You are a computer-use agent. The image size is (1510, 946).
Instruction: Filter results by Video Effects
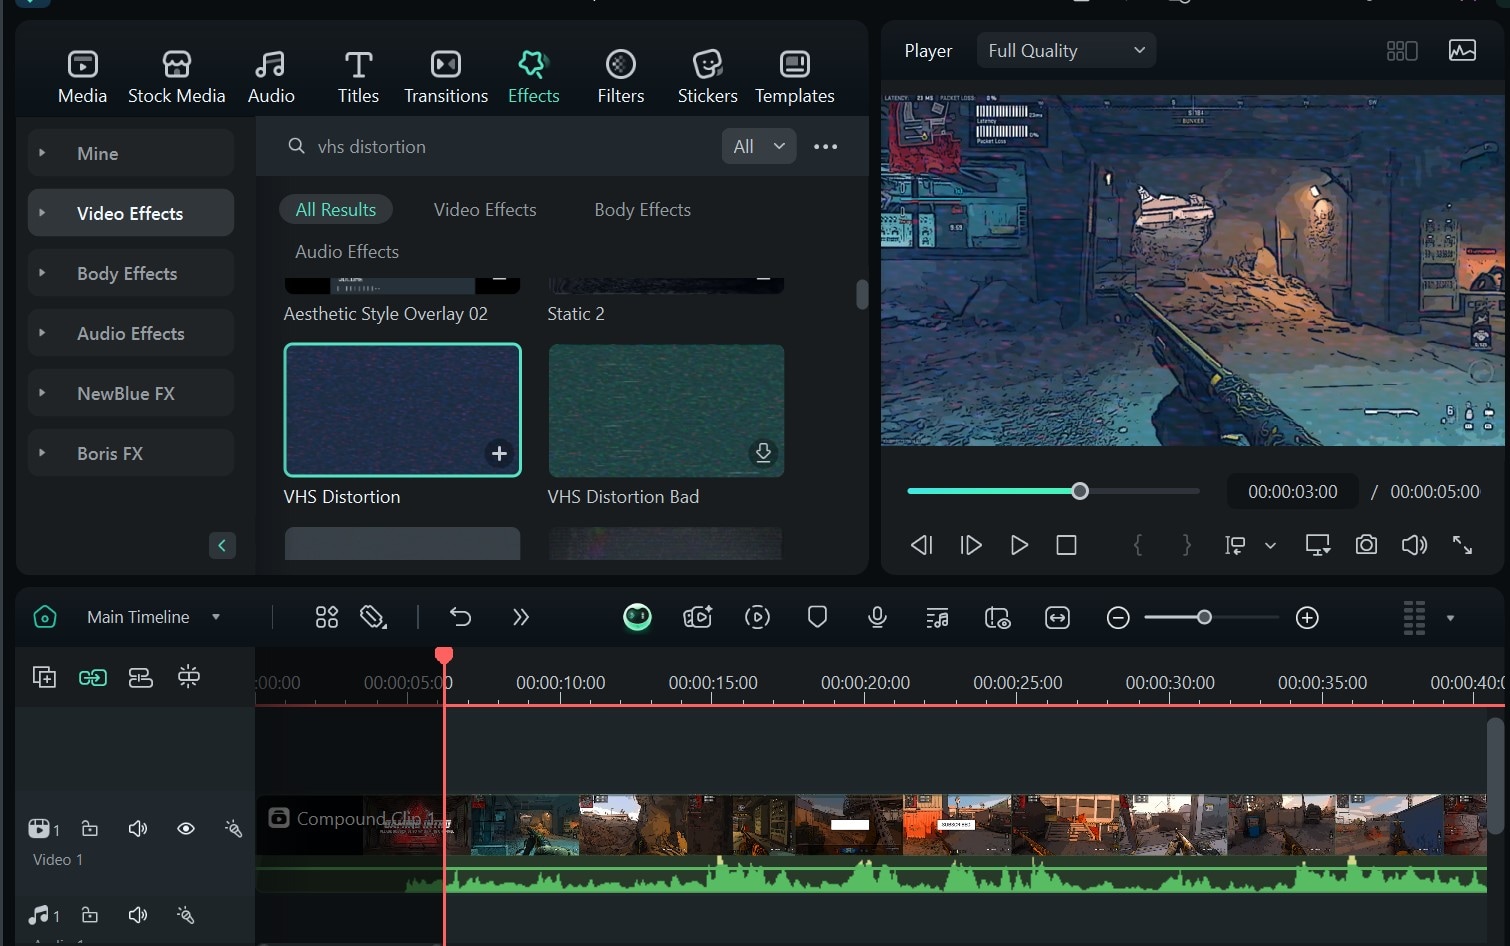485,209
